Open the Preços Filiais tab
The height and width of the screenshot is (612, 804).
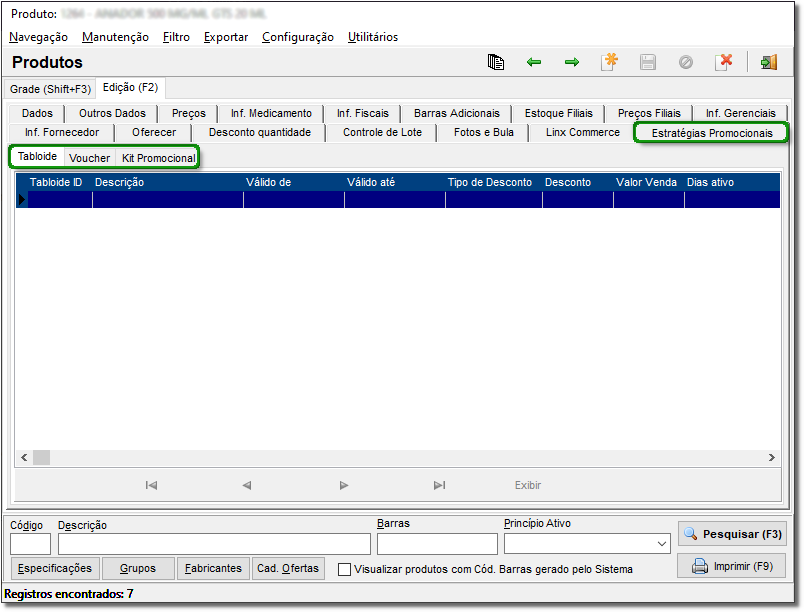pyautogui.click(x=649, y=113)
